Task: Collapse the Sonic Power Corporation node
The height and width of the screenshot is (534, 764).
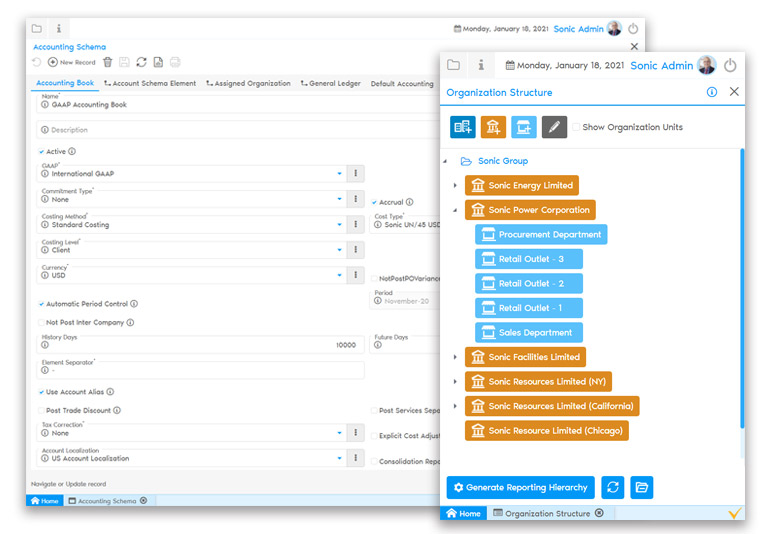Action: (x=454, y=210)
